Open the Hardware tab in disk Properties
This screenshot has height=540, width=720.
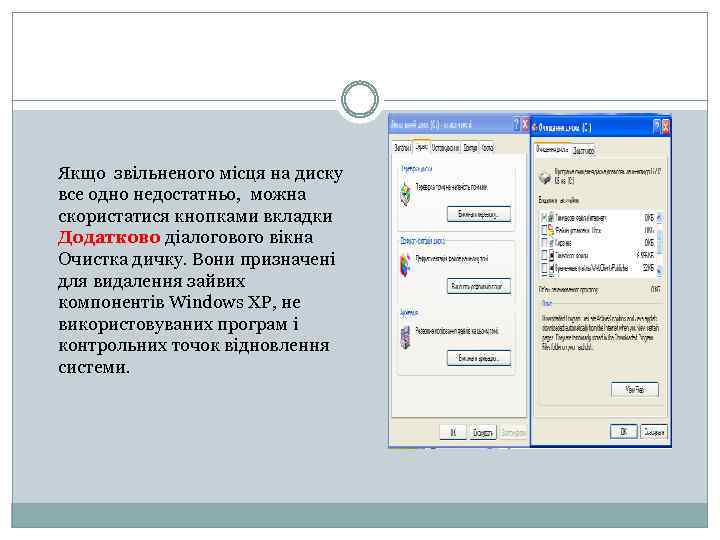pyautogui.click(x=445, y=148)
